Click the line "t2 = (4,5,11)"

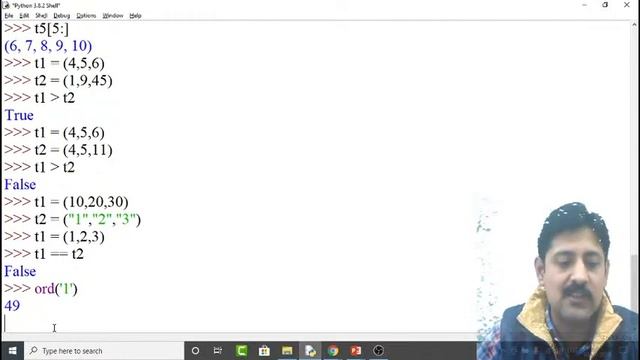[x=73, y=150]
